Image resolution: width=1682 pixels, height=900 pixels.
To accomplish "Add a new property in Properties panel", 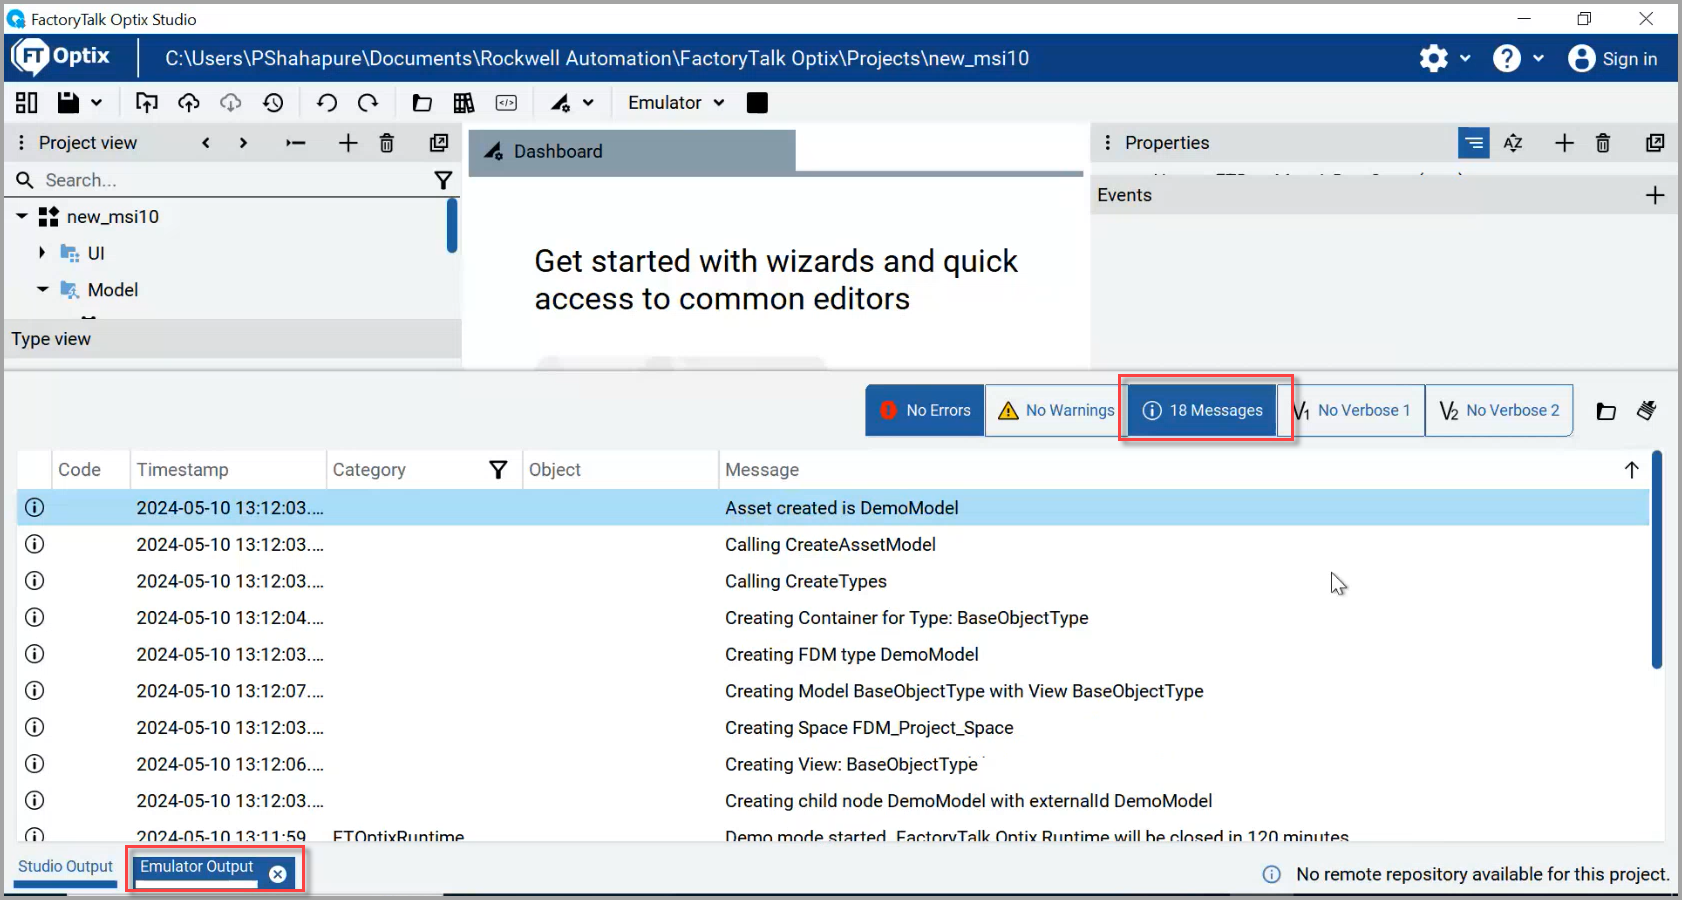I will pos(1565,143).
